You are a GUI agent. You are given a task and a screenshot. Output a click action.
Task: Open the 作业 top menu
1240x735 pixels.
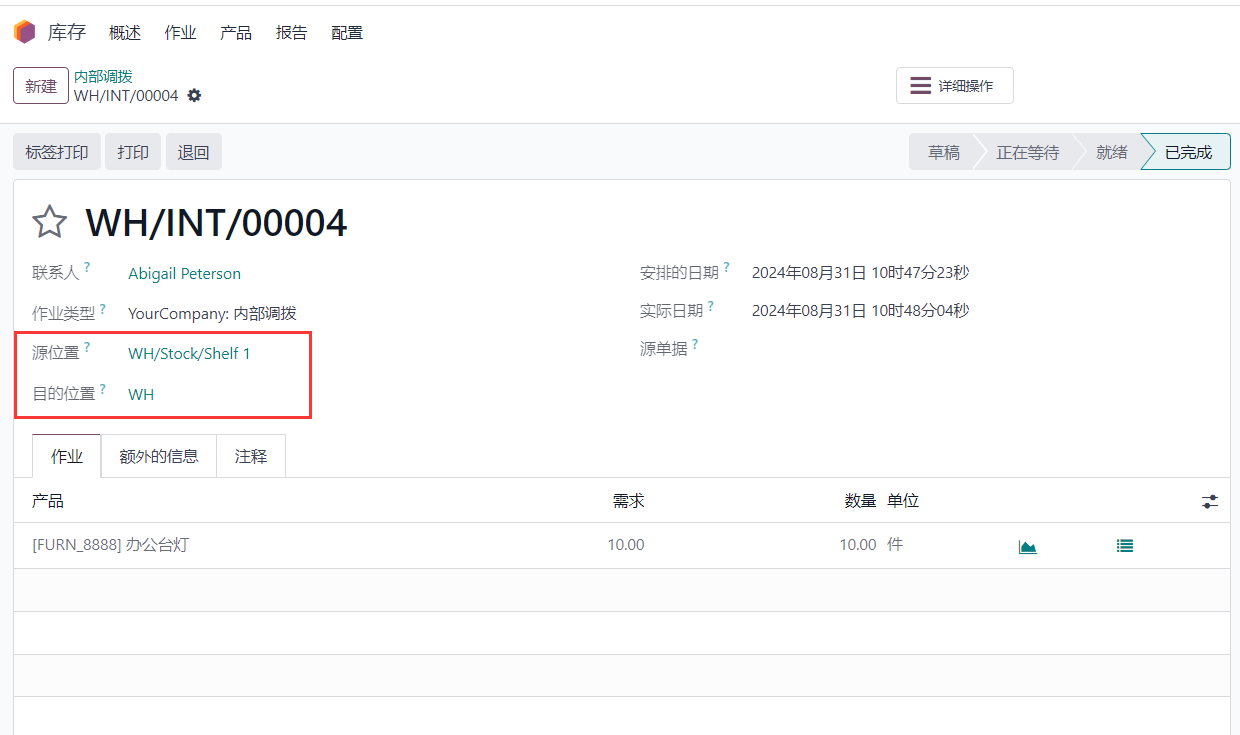[x=181, y=33]
